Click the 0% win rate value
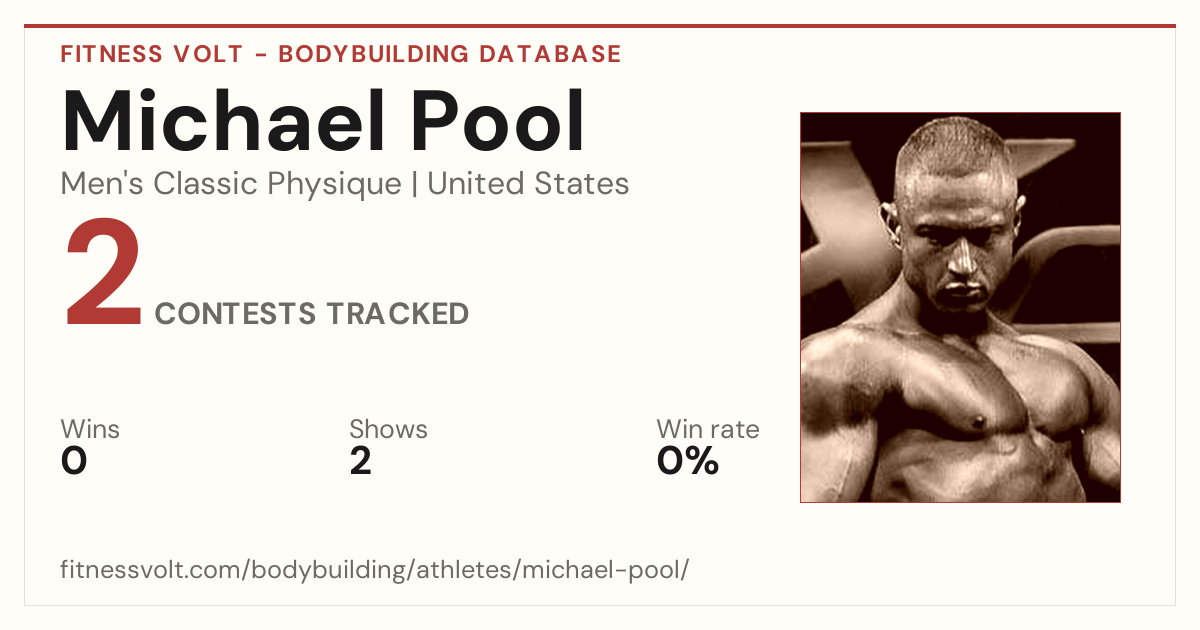Screen dimensions: 1200x630 (688, 461)
